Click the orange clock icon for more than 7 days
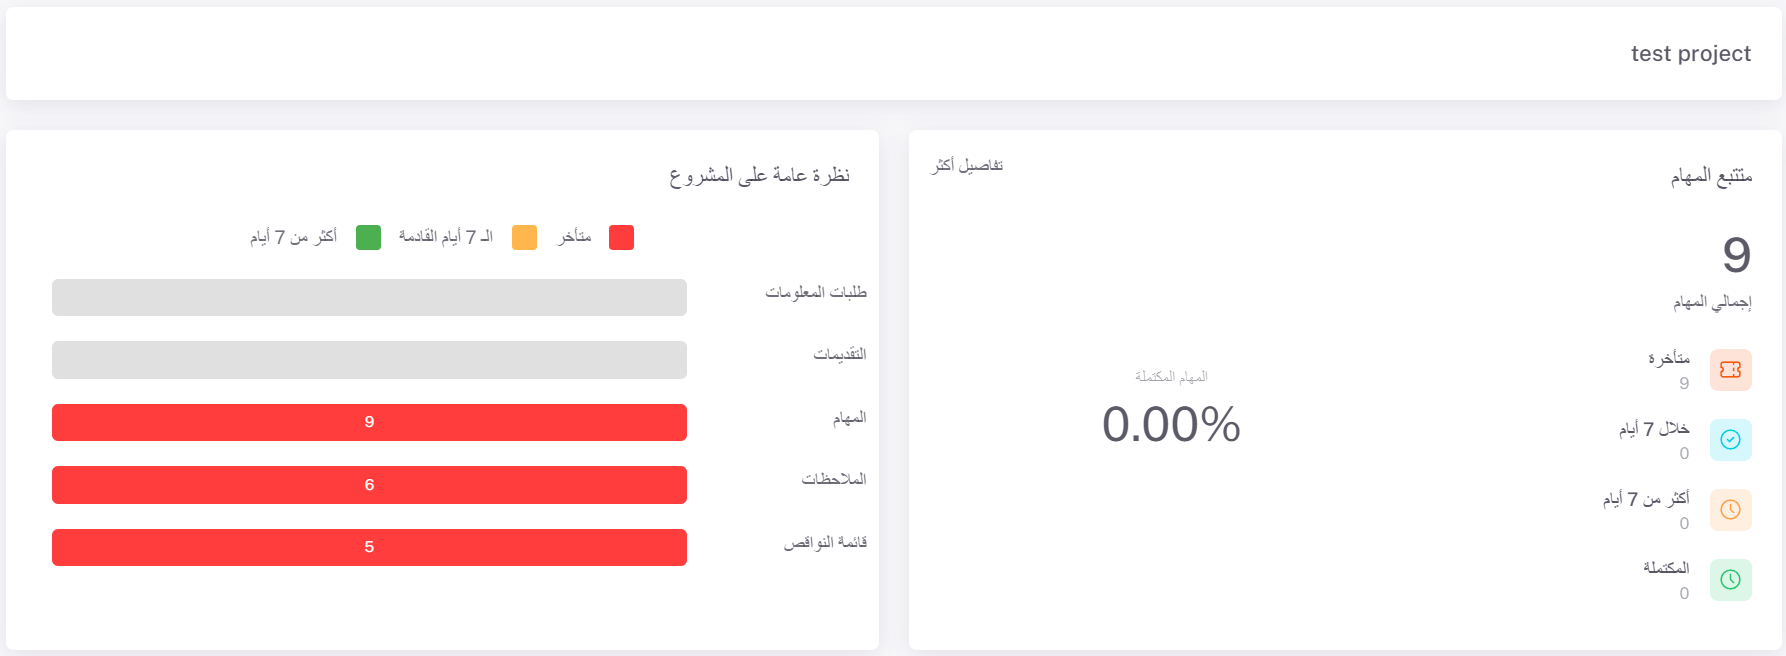The width and height of the screenshot is (1786, 656). (x=1730, y=510)
